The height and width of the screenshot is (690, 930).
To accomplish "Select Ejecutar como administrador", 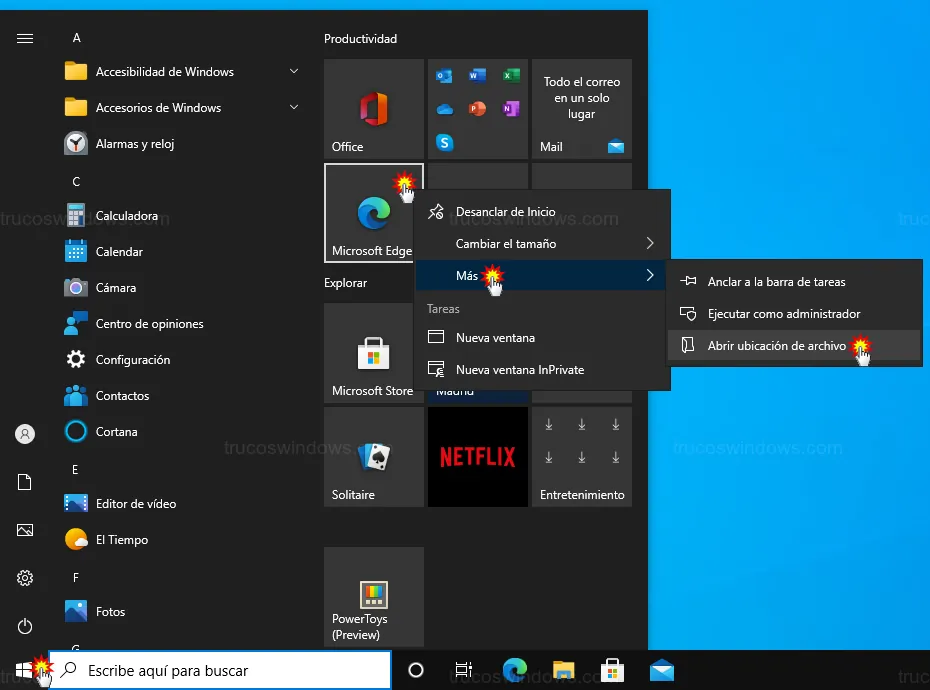I will pos(783,314).
